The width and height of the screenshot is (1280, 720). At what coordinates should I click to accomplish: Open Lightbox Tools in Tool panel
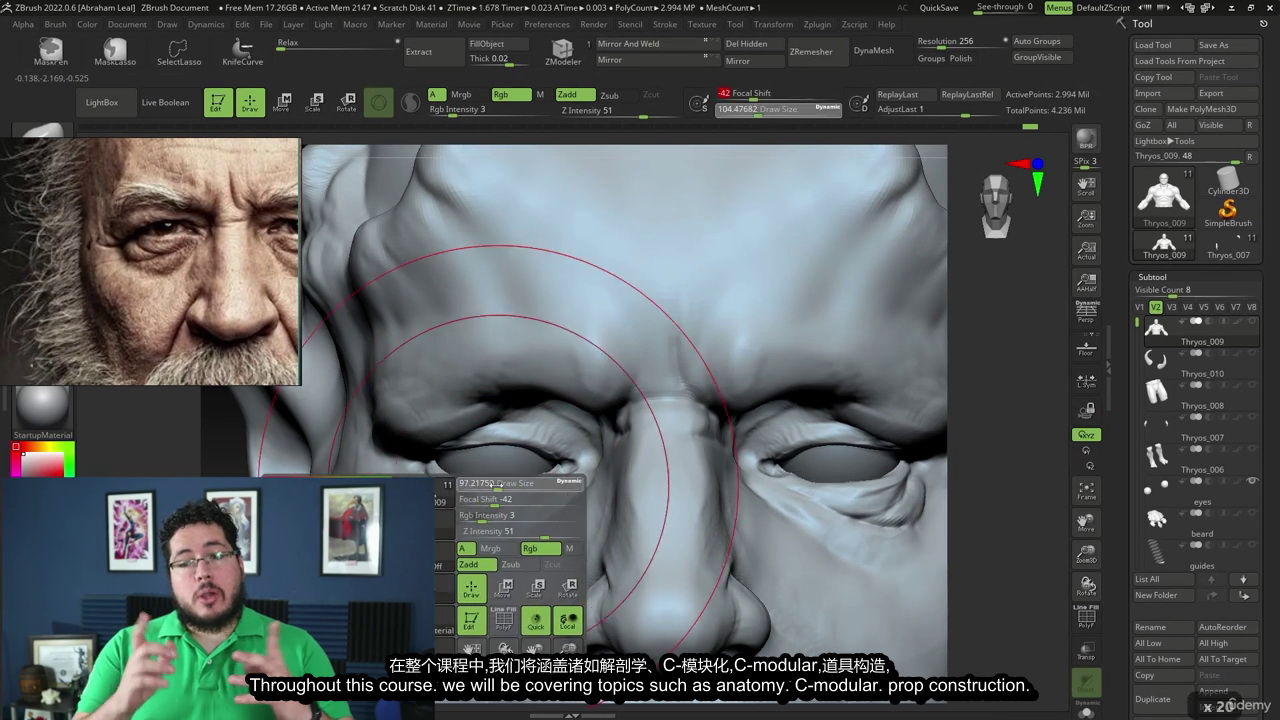click(x=1164, y=141)
